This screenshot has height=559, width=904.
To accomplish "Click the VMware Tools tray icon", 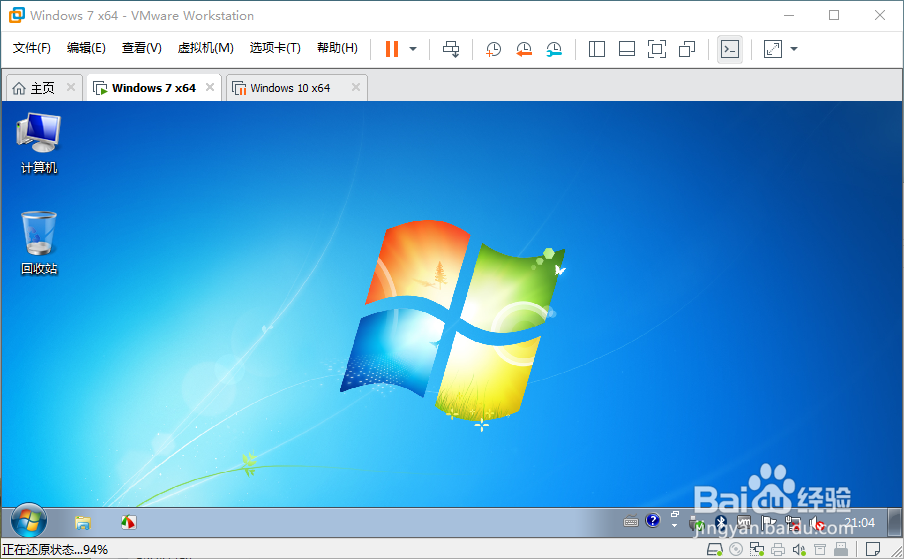I will point(744,522).
